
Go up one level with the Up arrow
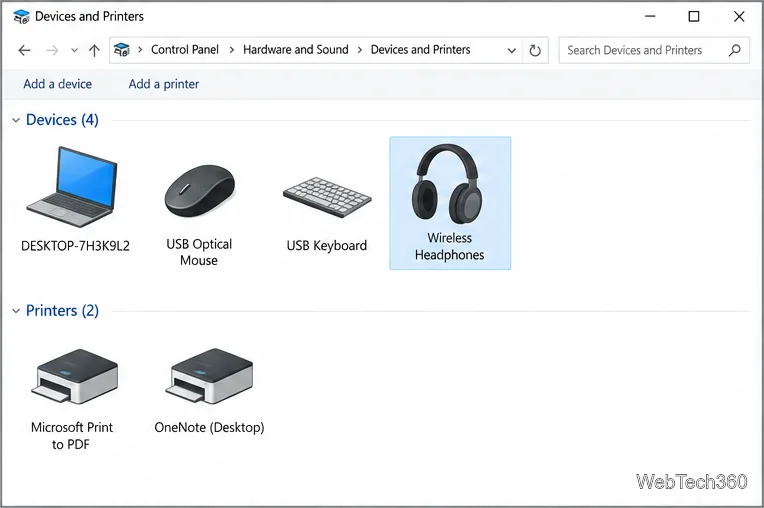coord(94,50)
